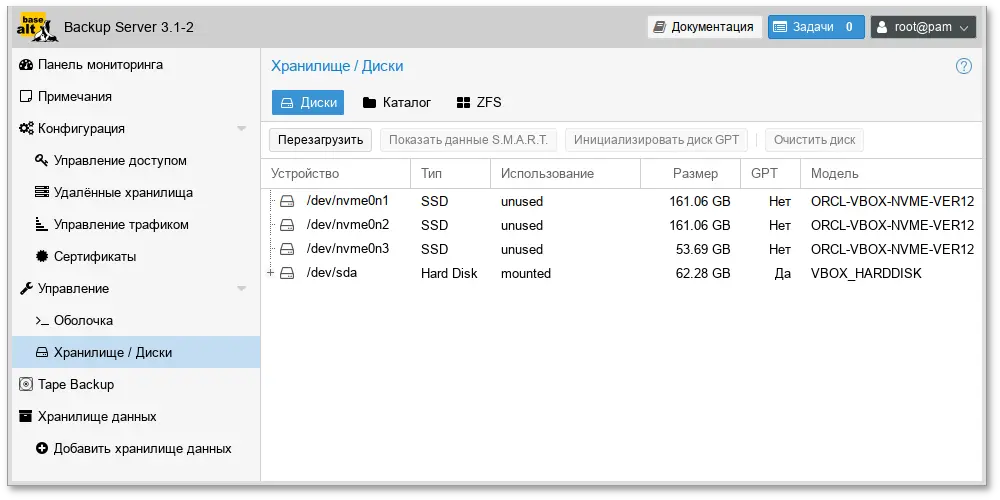This screenshot has height=500, width=1000.
Task: Click the wrench icon beside Управление
Action: [x=26, y=289]
